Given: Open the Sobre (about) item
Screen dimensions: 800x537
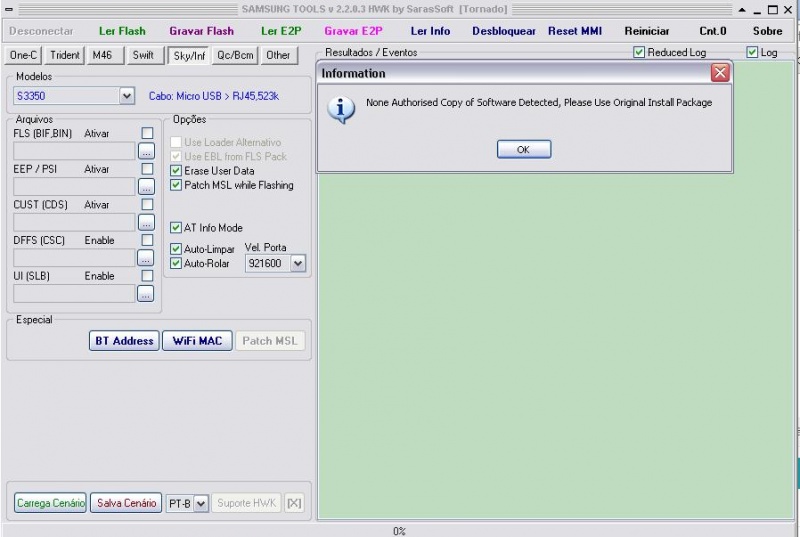Looking at the screenshot, I should (x=767, y=31).
